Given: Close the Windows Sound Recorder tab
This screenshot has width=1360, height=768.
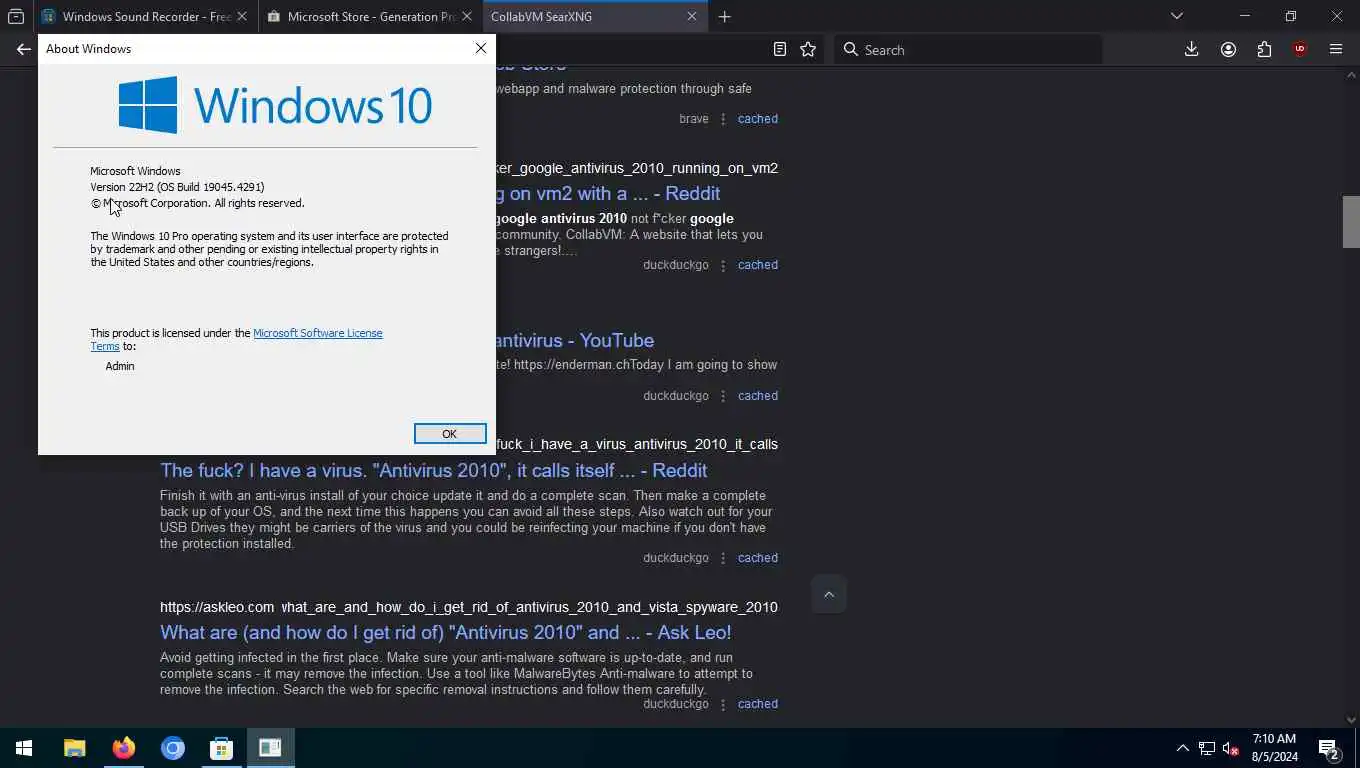Looking at the screenshot, I should 242,16.
